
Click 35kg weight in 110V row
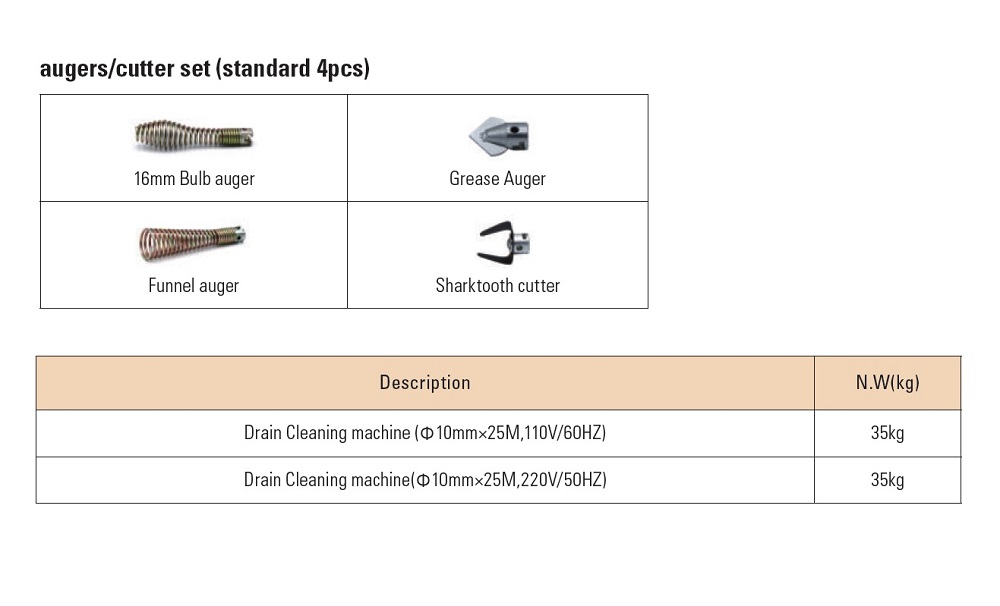pyautogui.click(x=887, y=433)
